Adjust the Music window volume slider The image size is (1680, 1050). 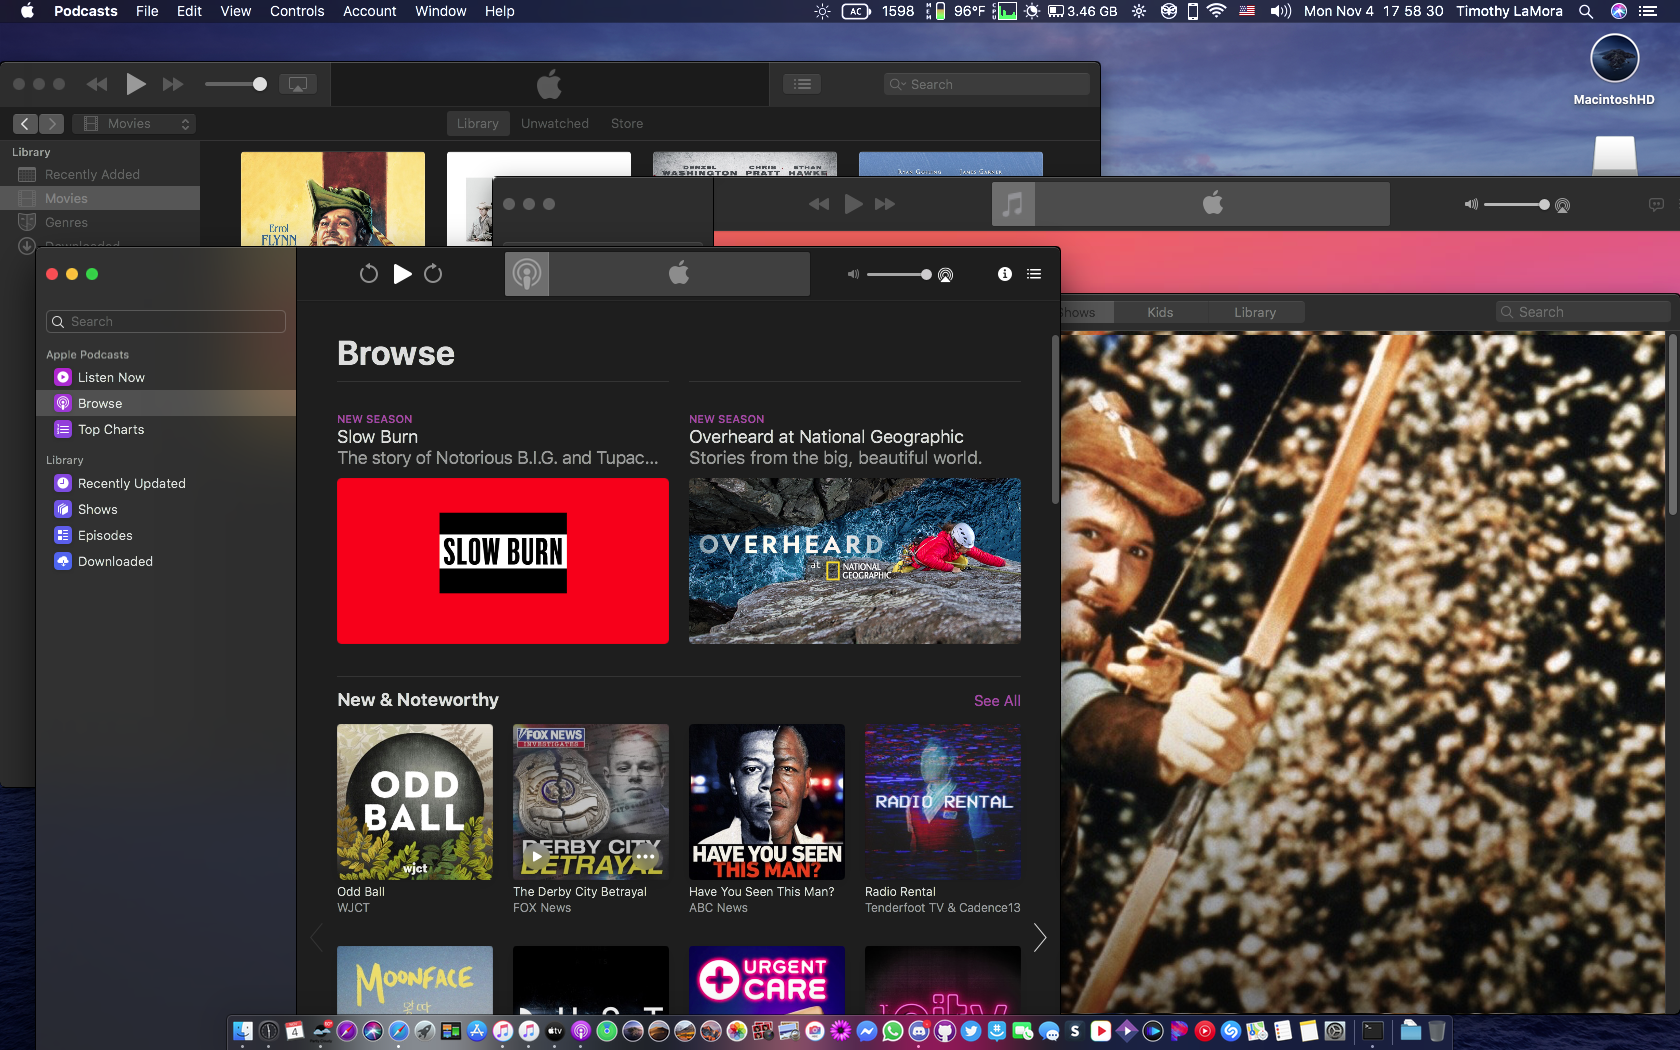coord(1517,204)
